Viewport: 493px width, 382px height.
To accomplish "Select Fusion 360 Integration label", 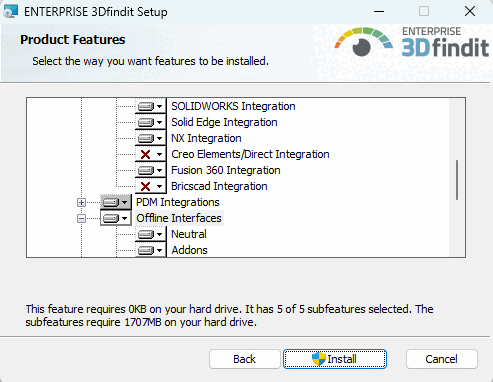I will click(226, 170).
